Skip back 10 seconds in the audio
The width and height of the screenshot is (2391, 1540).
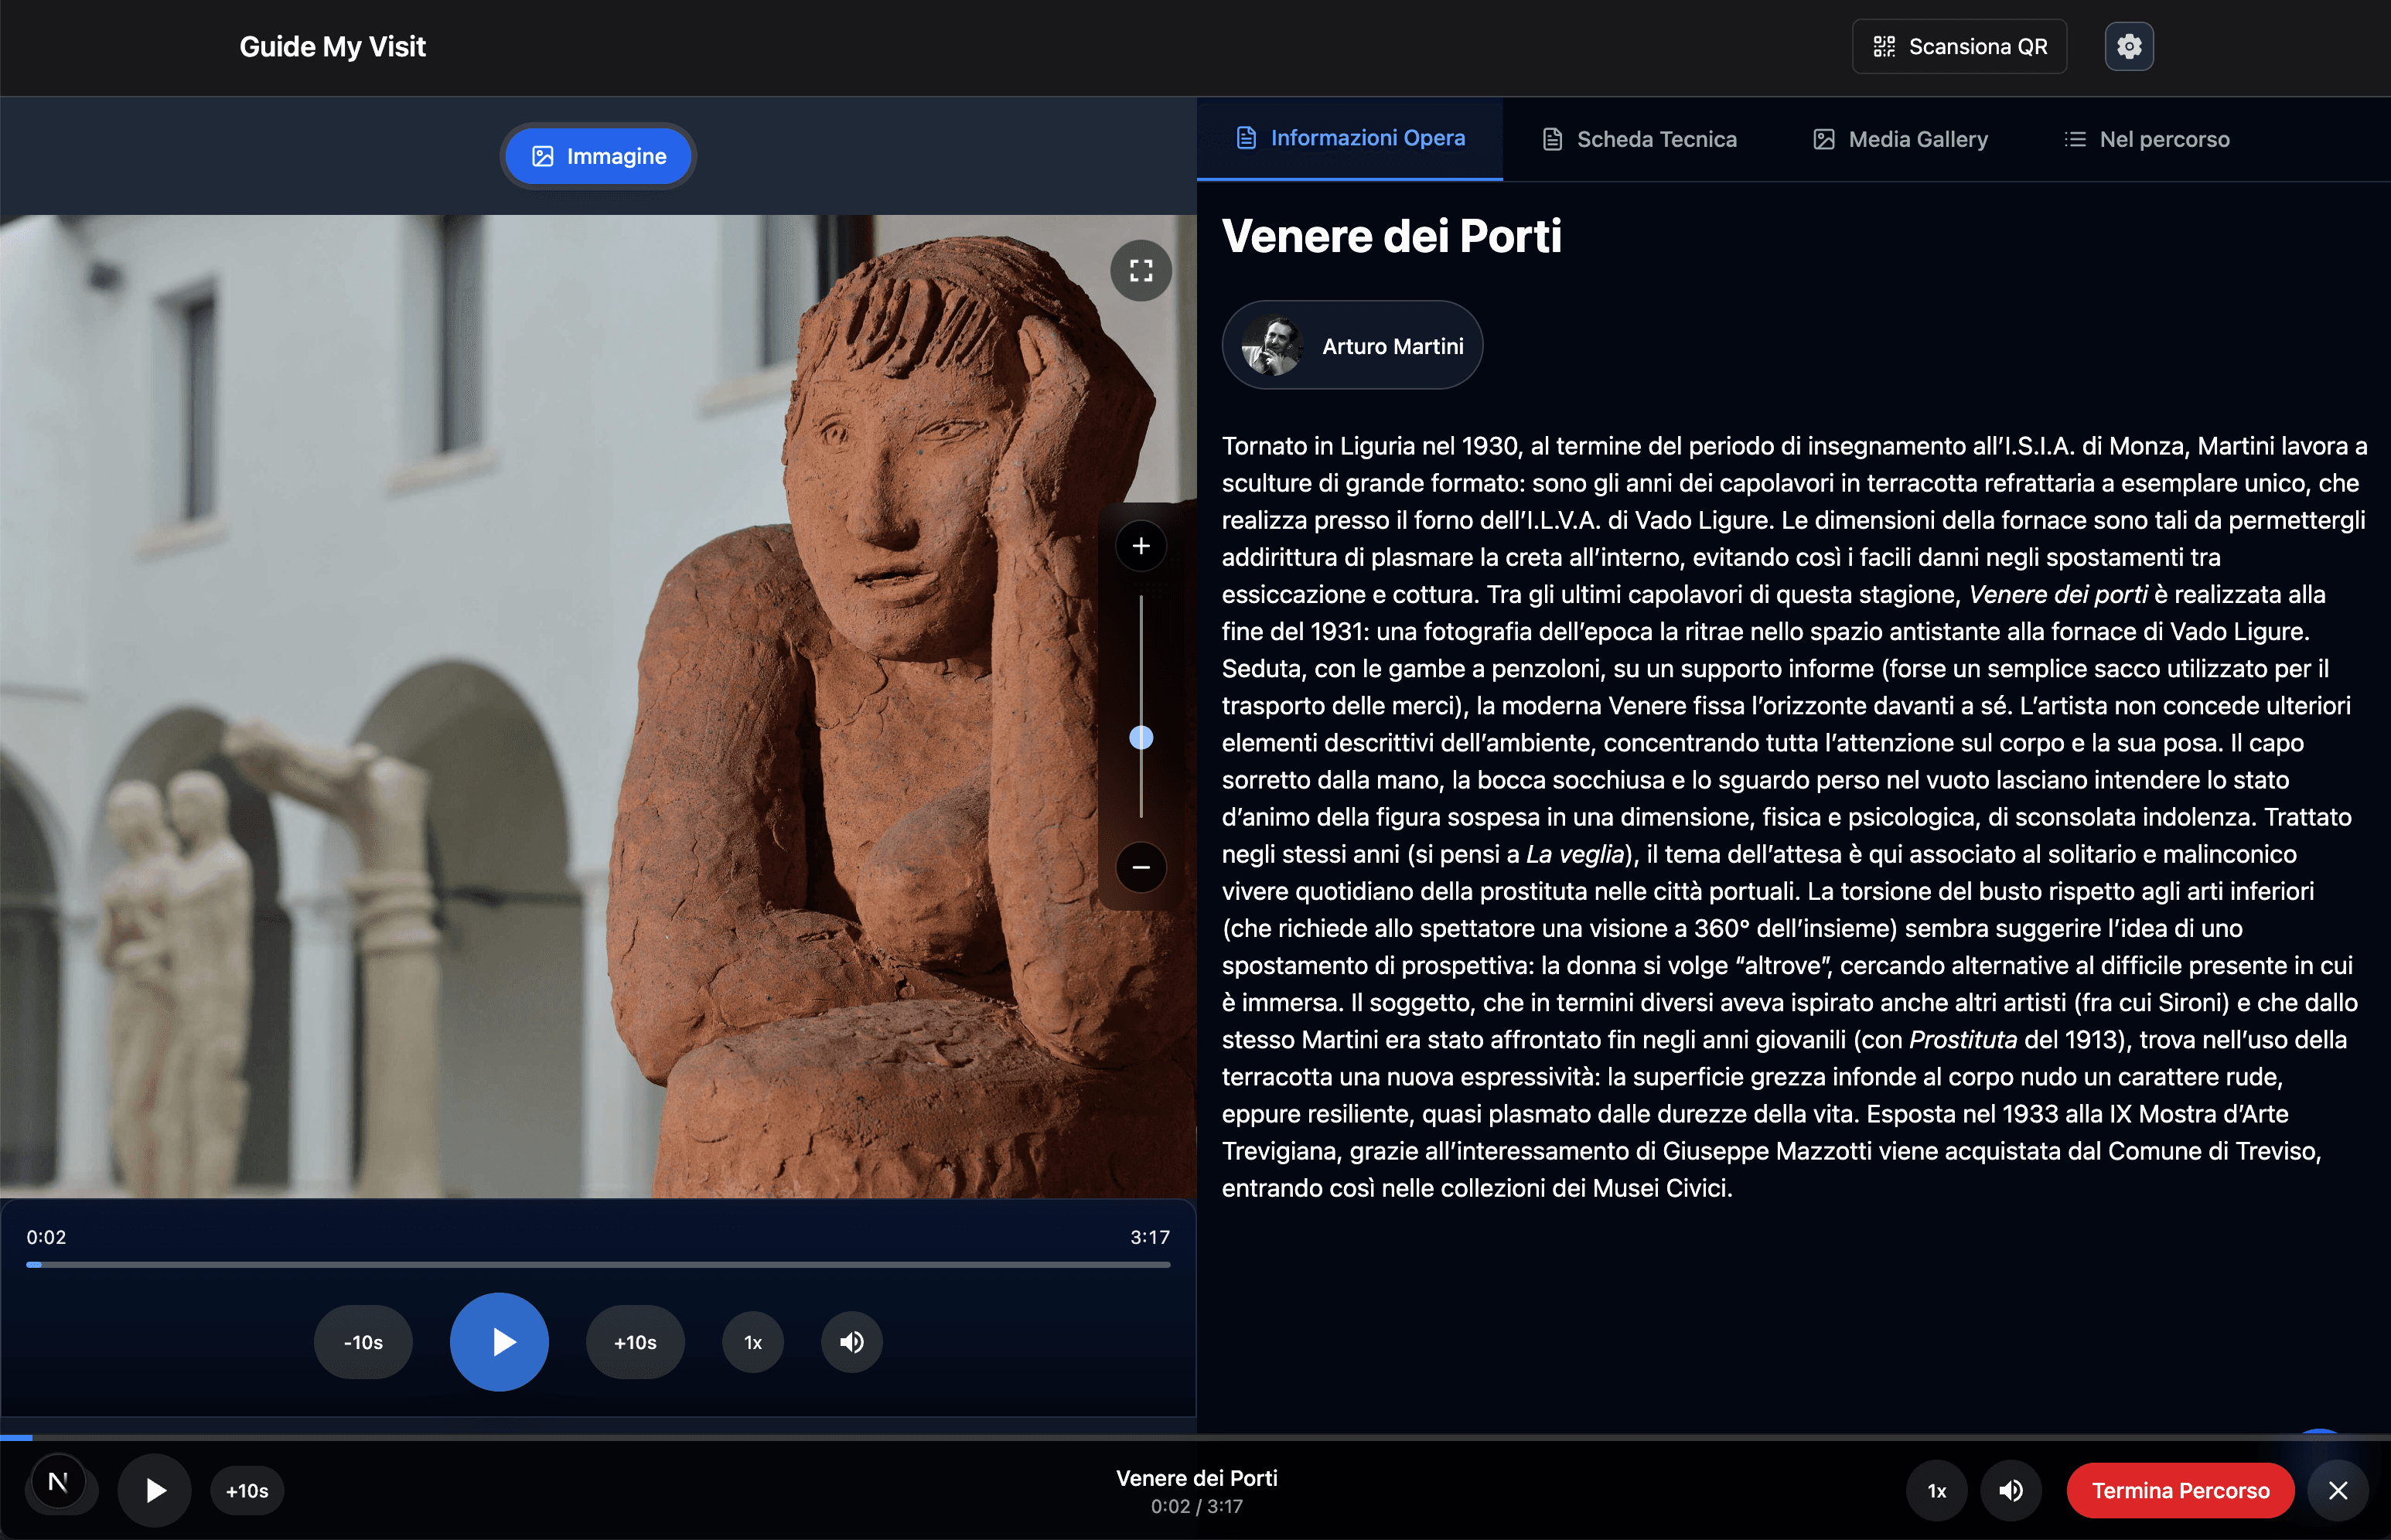coord(363,1342)
